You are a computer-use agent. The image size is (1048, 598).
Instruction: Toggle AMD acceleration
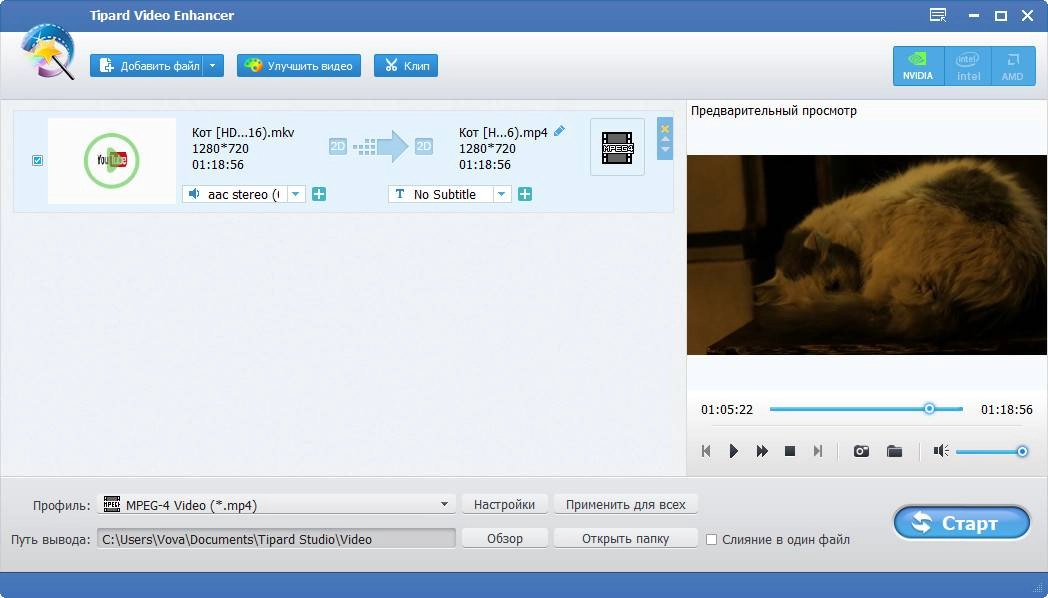1013,66
